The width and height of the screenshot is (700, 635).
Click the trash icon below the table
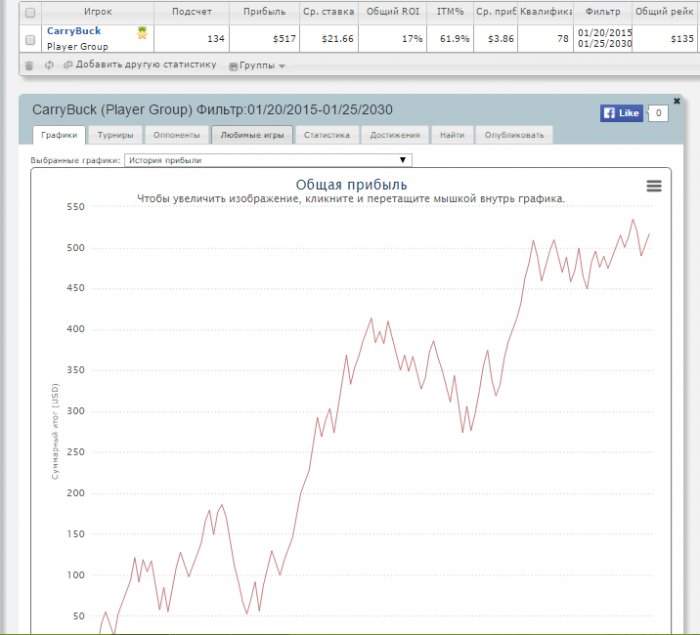point(29,65)
